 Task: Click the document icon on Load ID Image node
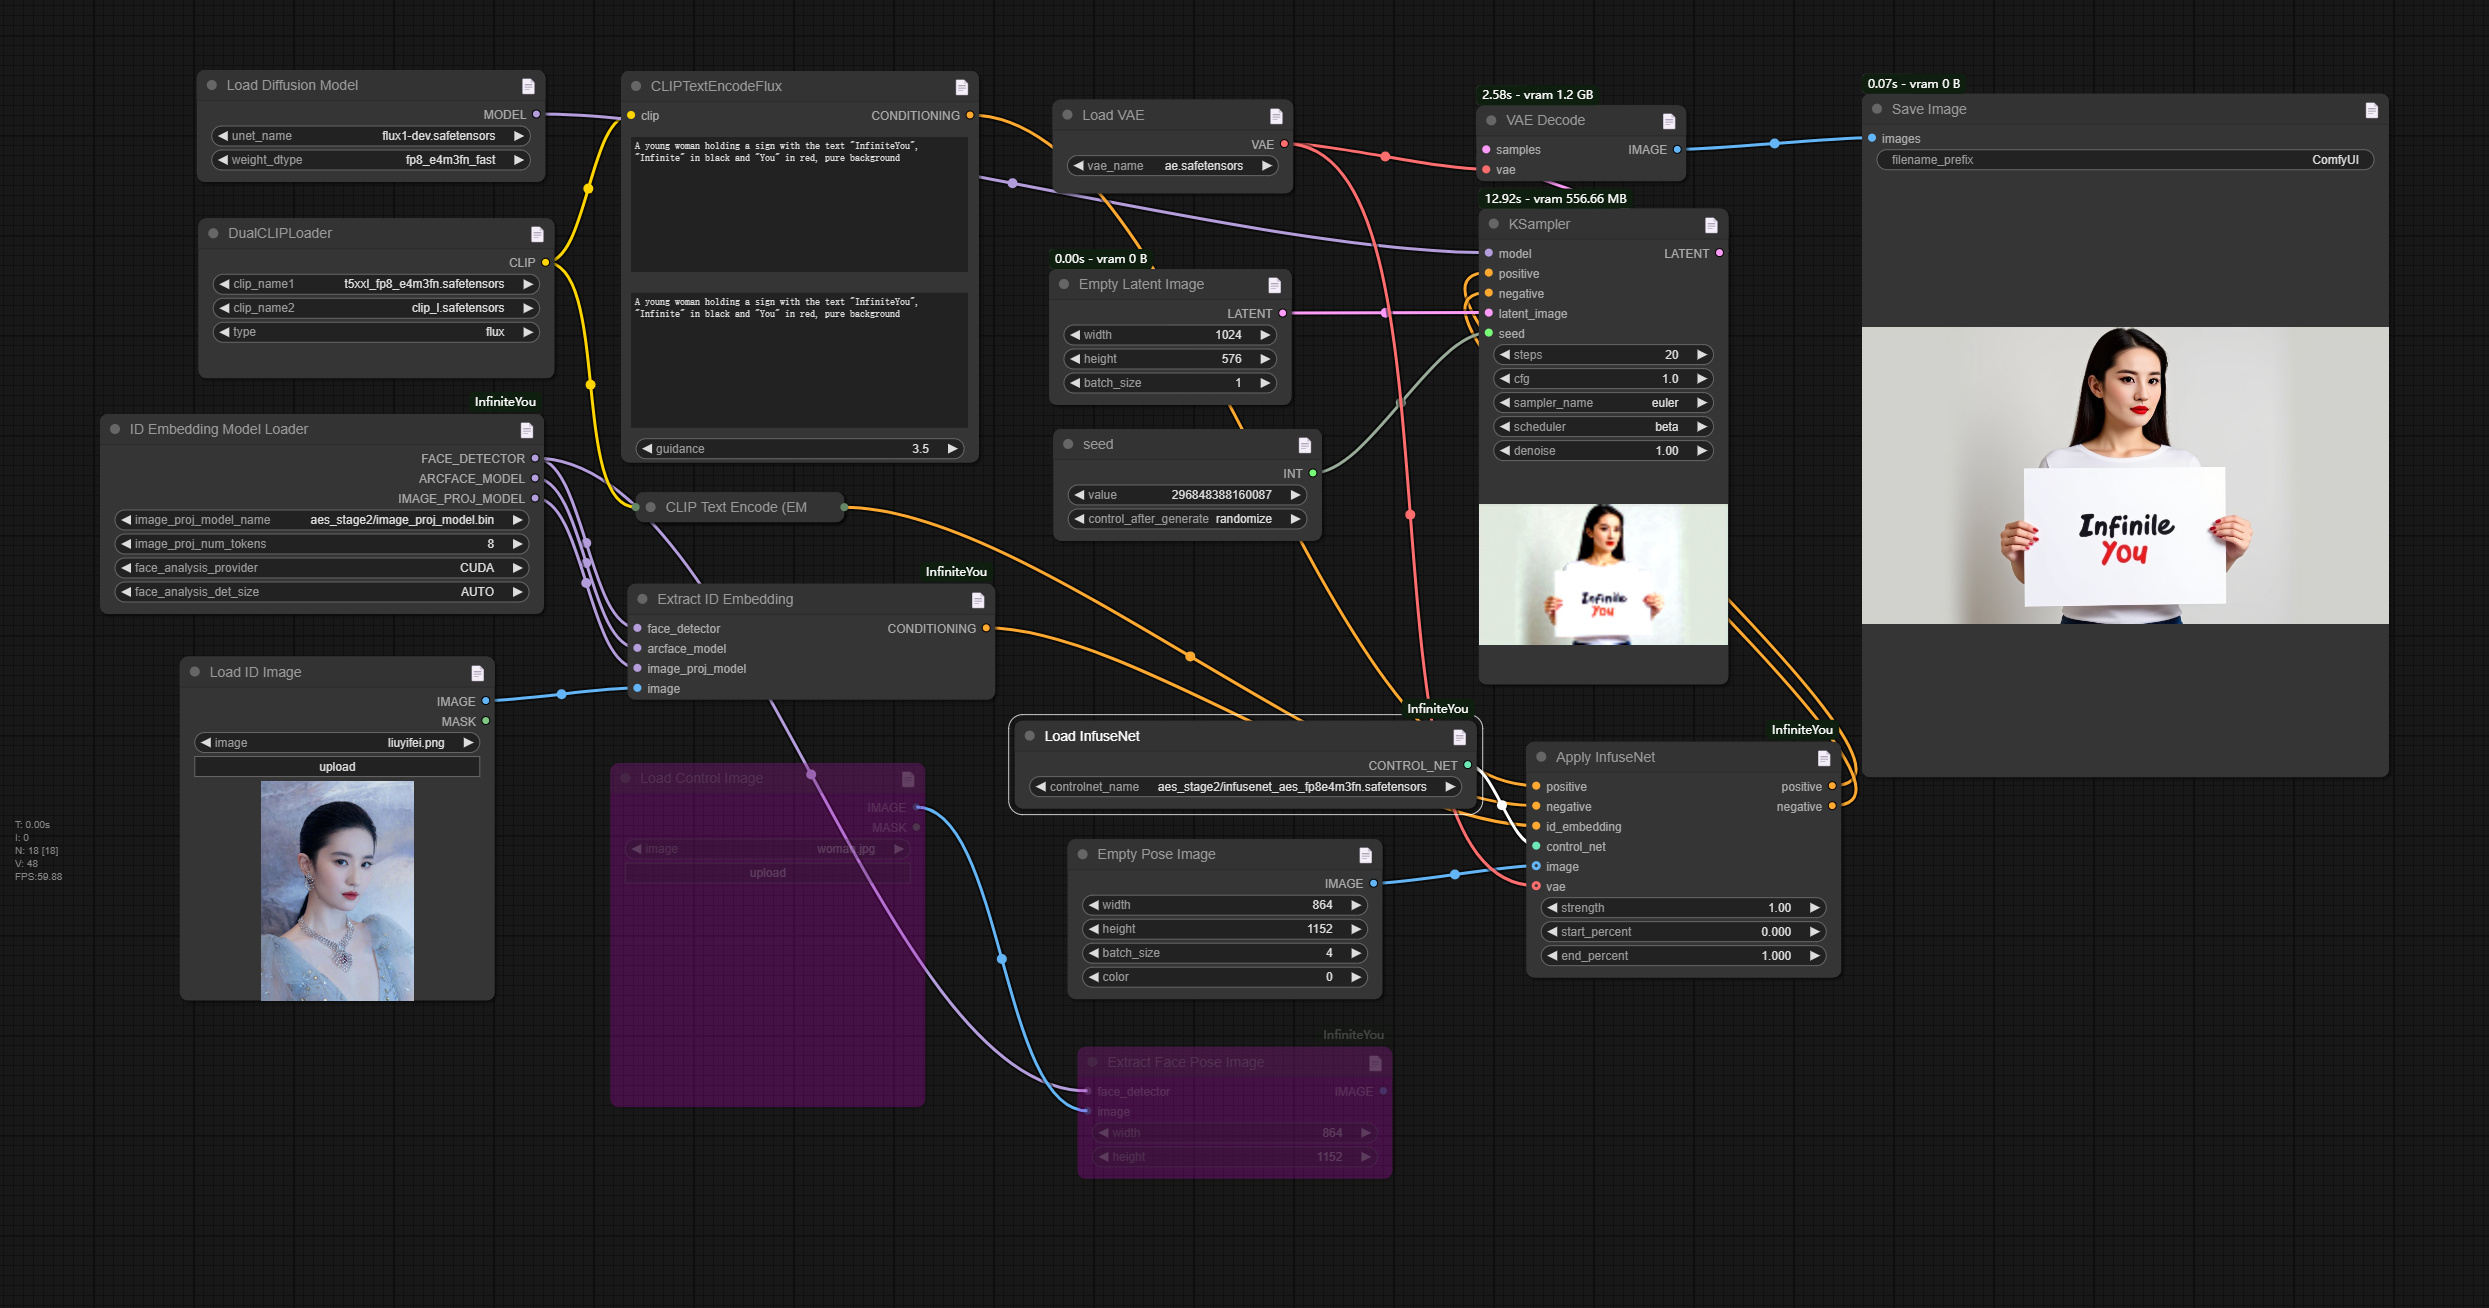(477, 673)
